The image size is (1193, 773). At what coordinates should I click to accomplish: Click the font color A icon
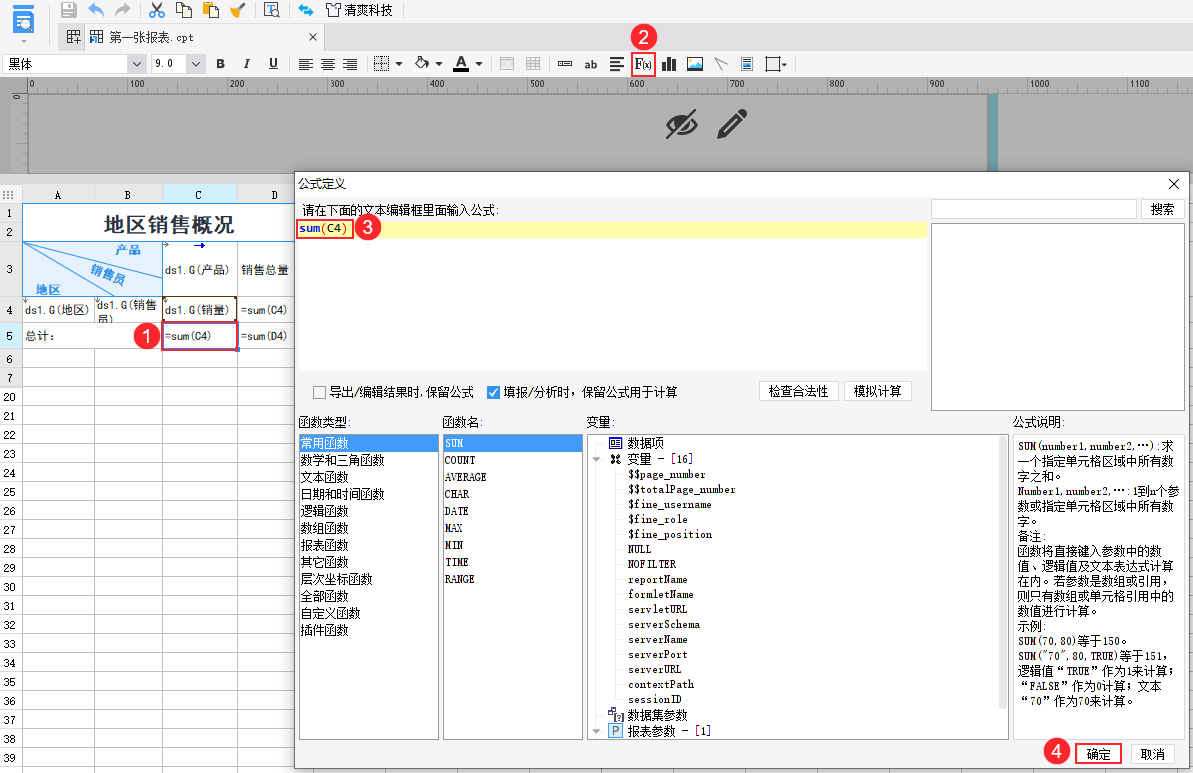pyautogui.click(x=461, y=64)
